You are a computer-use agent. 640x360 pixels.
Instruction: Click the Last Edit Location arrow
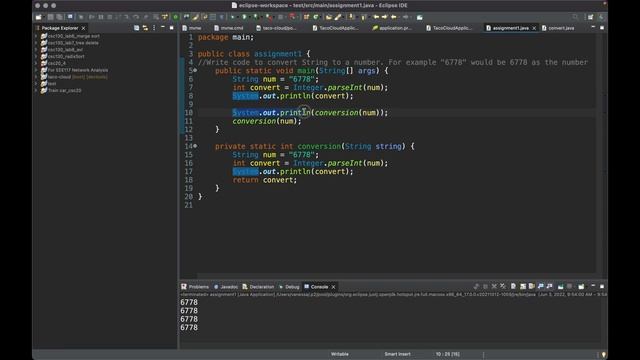376,17
